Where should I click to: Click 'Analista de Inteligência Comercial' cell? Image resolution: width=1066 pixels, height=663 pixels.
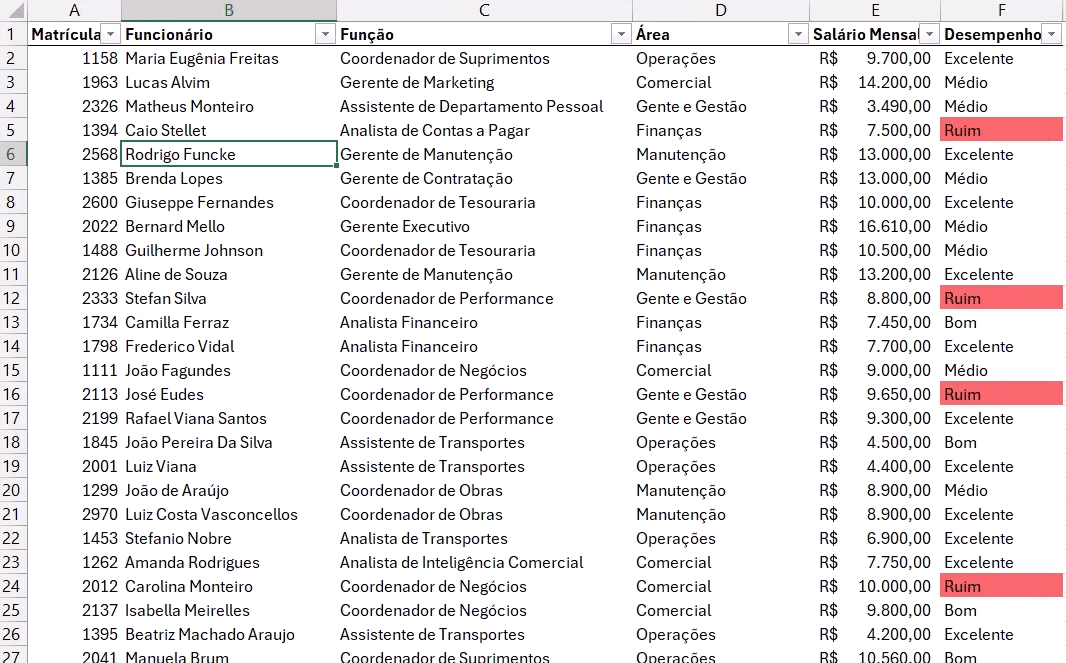pos(484,562)
